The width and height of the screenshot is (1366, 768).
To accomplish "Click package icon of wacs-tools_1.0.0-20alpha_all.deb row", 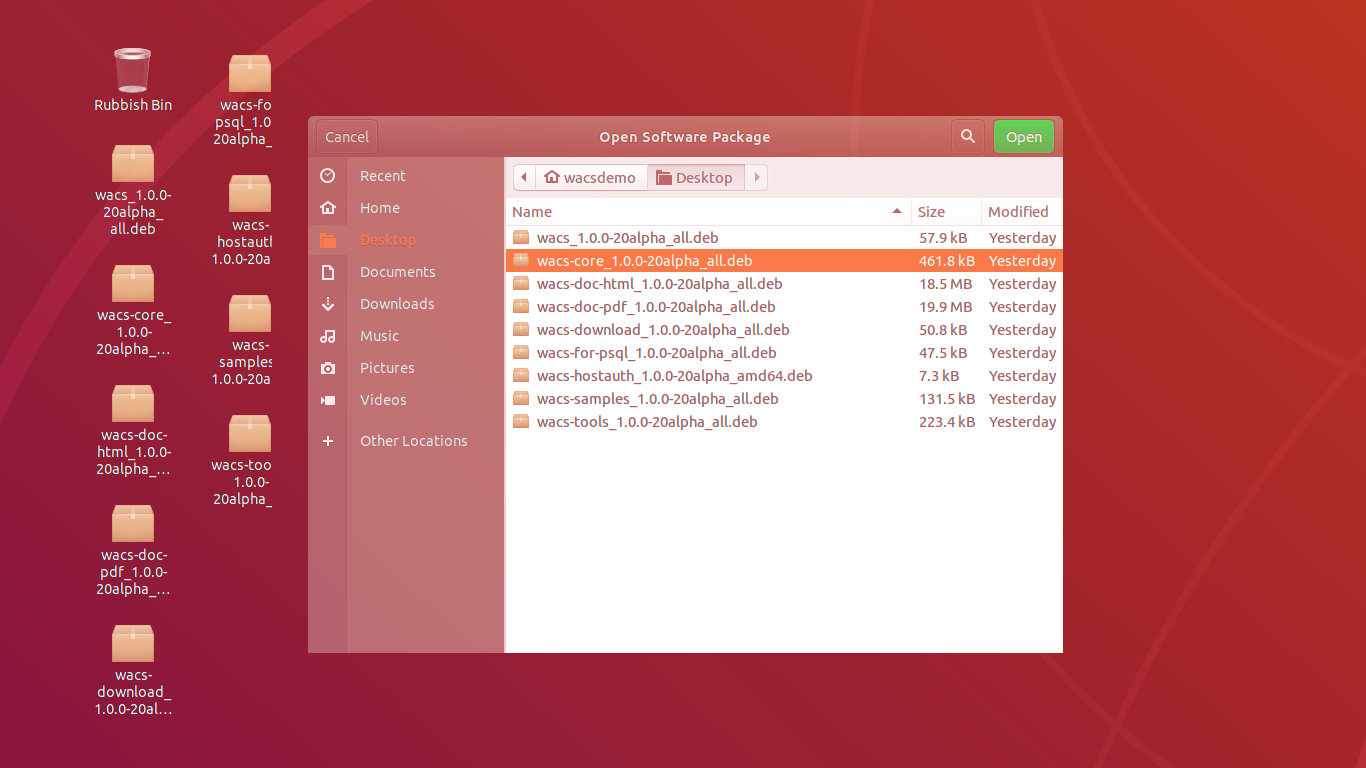I will pyautogui.click(x=520, y=422).
